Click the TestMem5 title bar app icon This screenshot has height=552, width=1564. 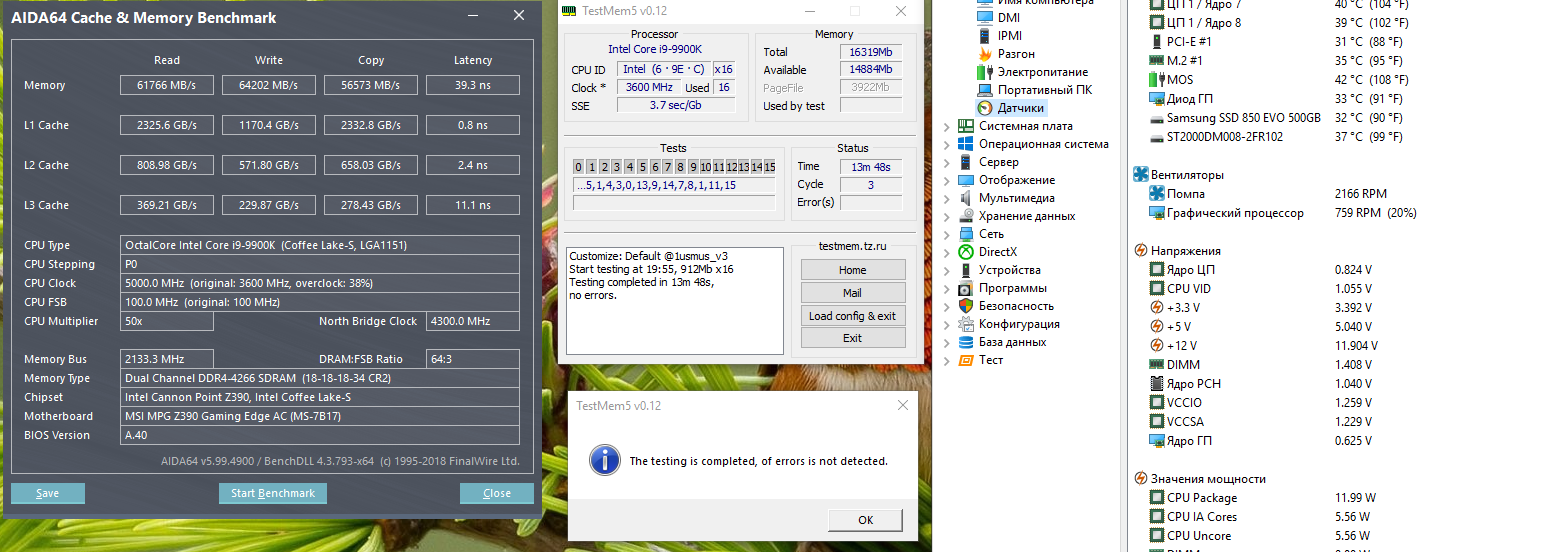(x=569, y=12)
